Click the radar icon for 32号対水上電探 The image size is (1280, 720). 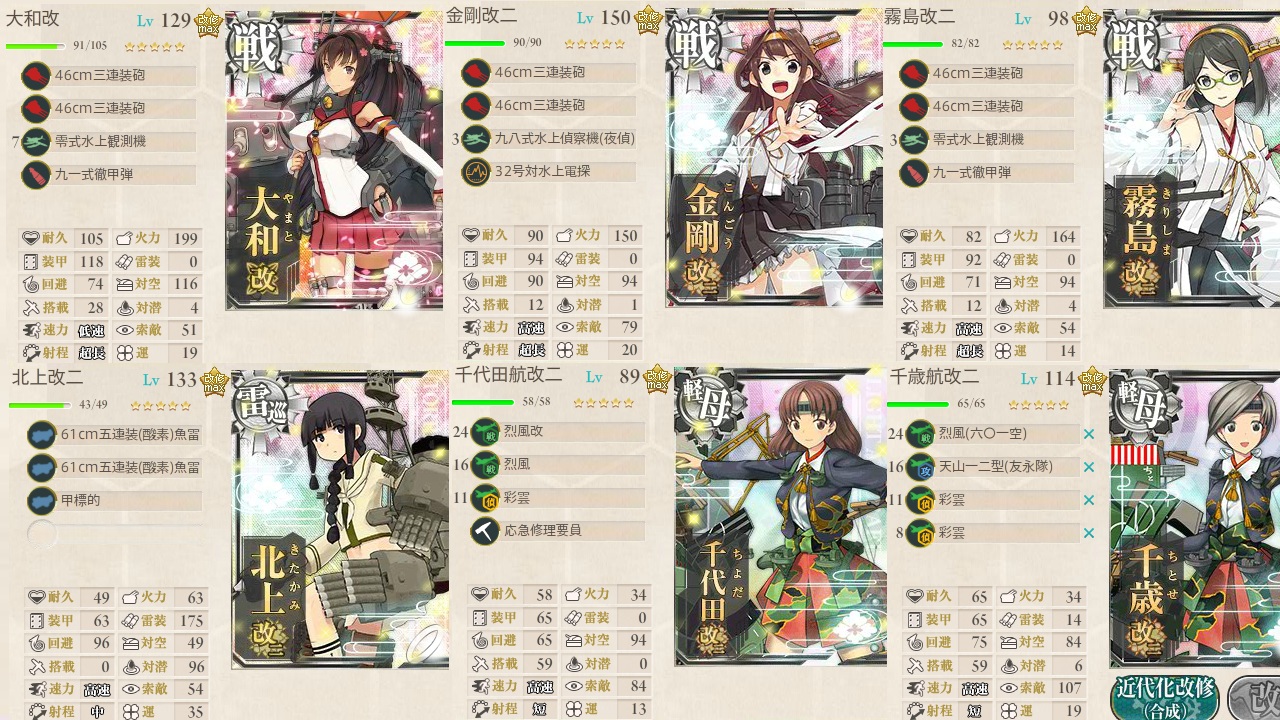coord(475,171)
